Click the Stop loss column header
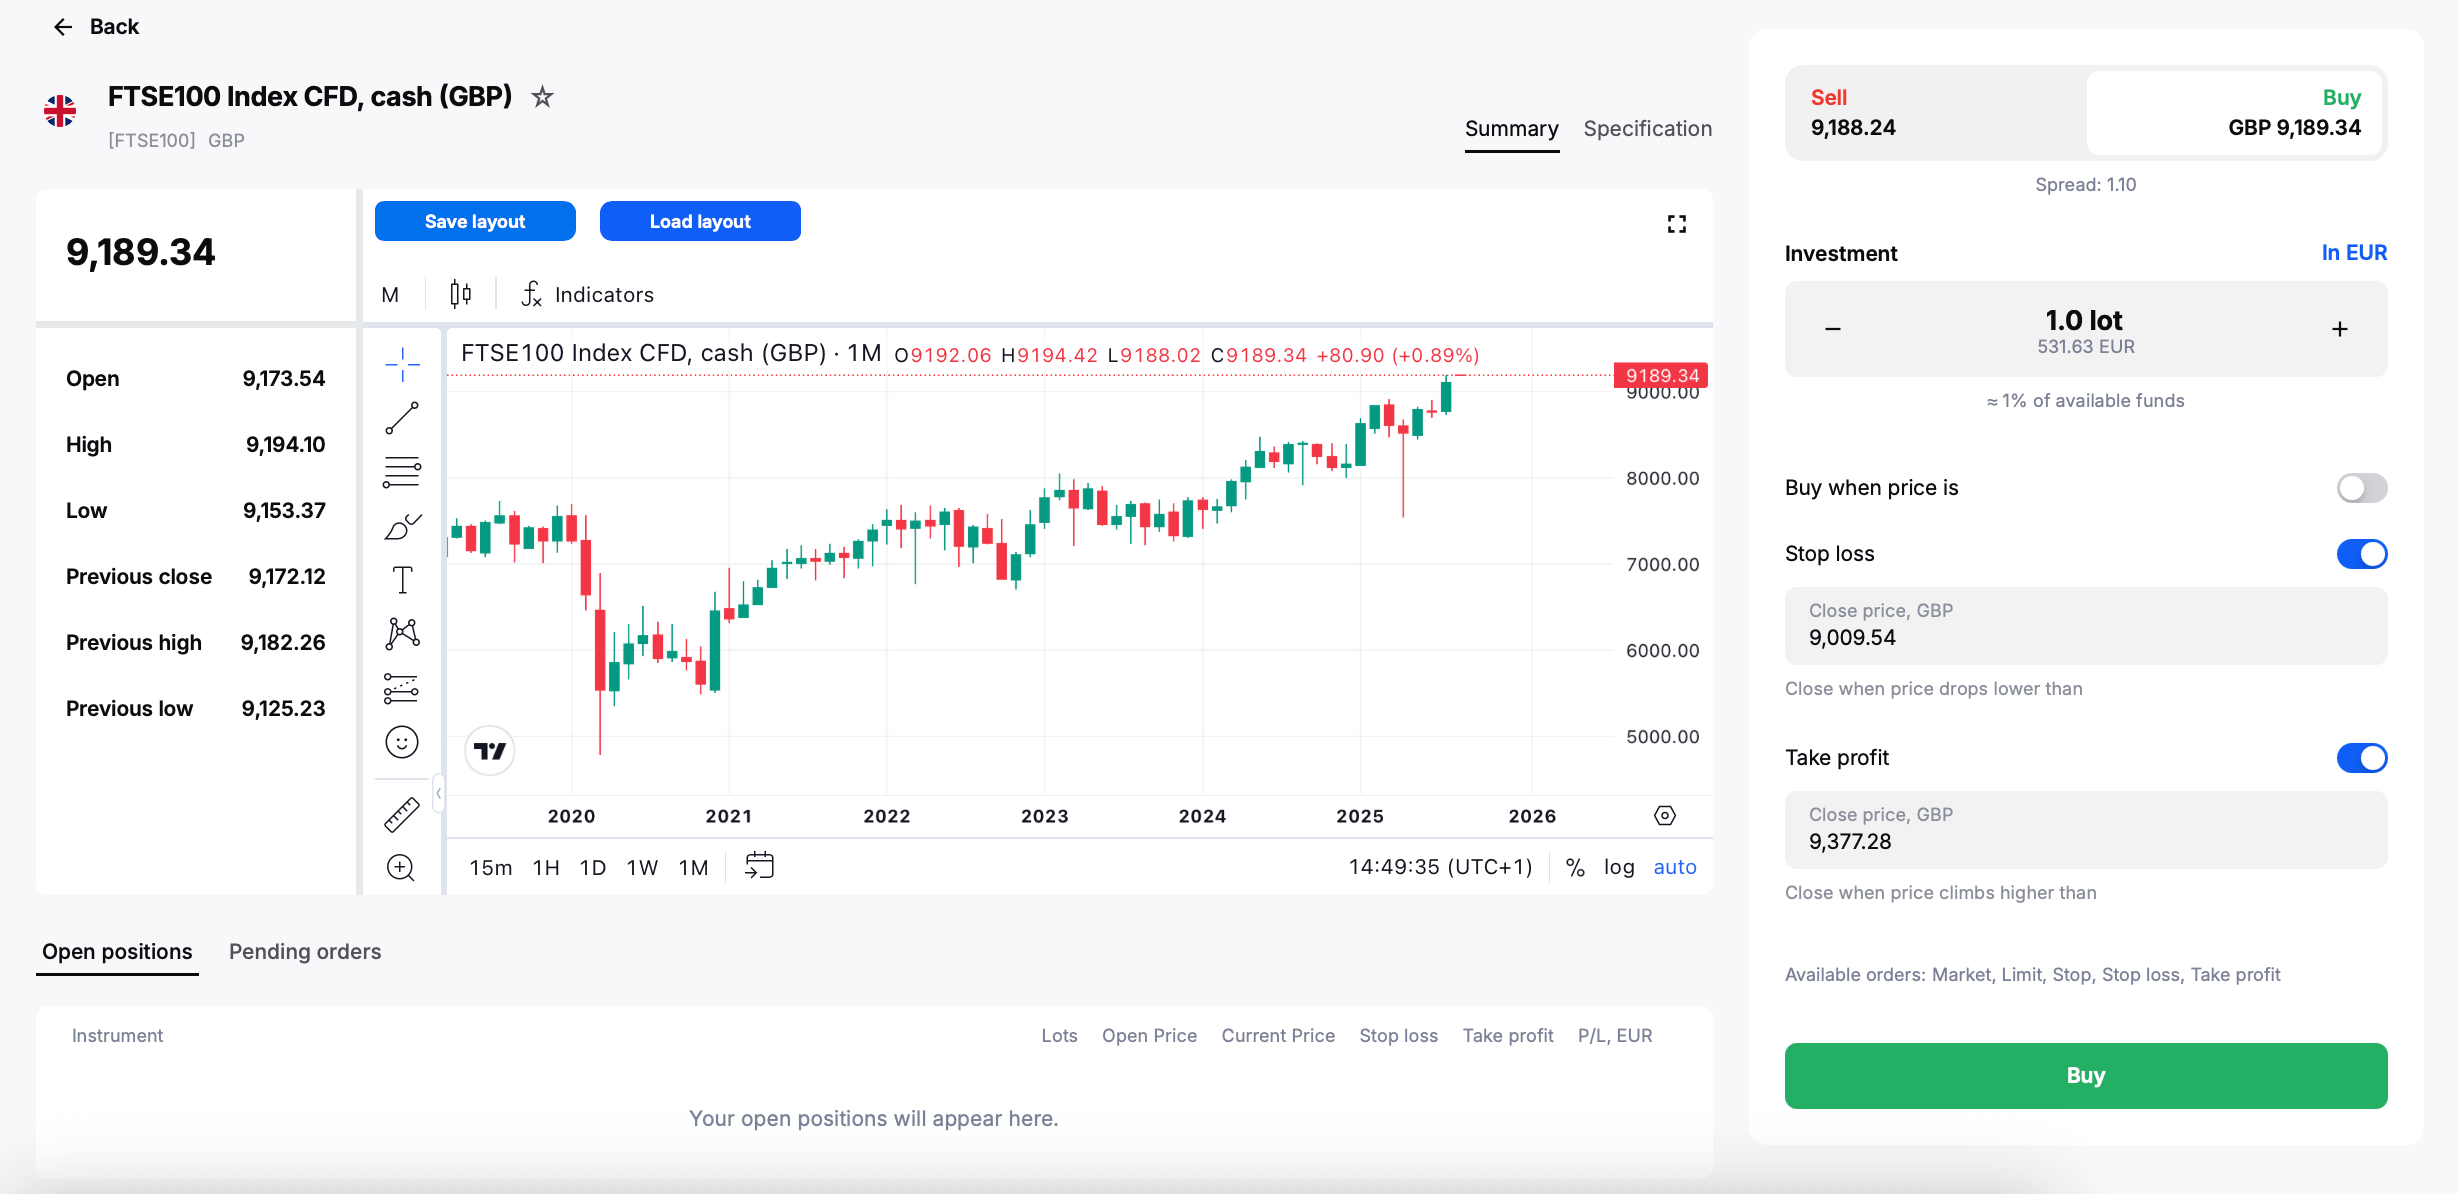Image resolution: width=2458 pixels, height=1194 pixels. click(1398, 1036)
